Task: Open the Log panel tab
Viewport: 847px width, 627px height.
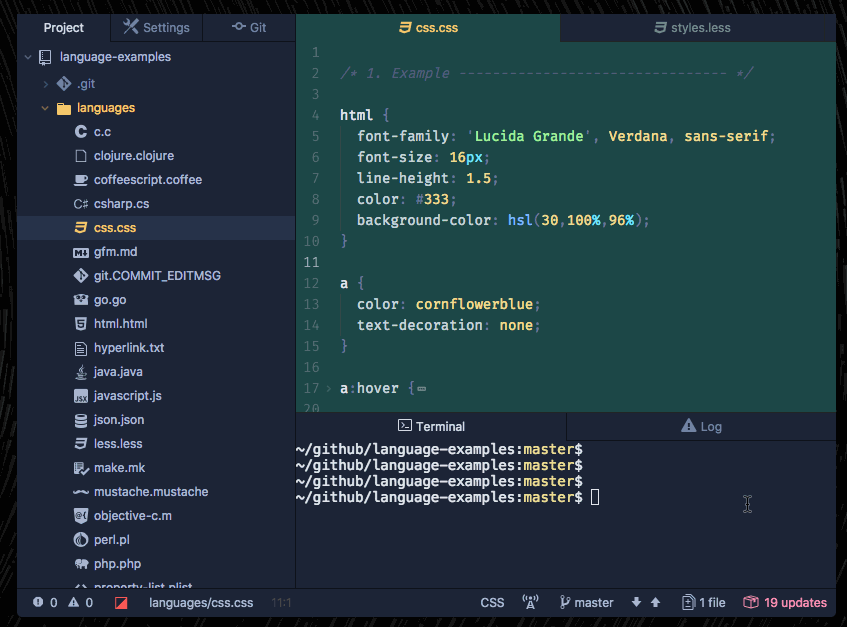Action: coord(701,426)
